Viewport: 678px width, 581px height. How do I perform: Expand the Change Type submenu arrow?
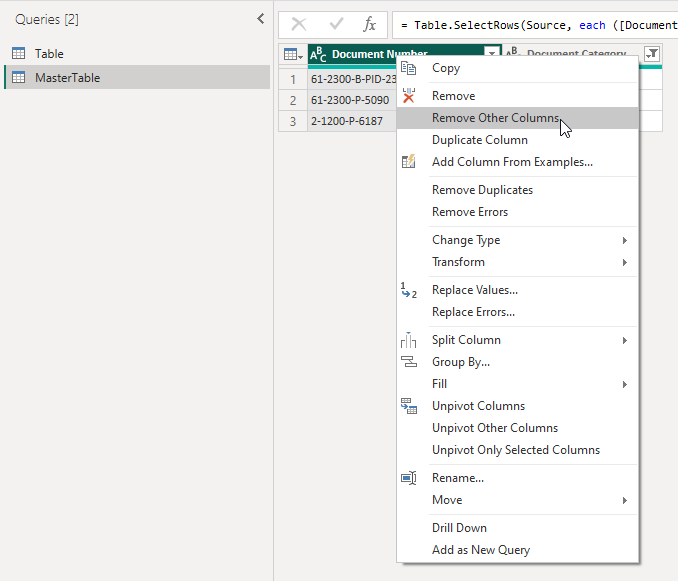click(x=624, y=240)
